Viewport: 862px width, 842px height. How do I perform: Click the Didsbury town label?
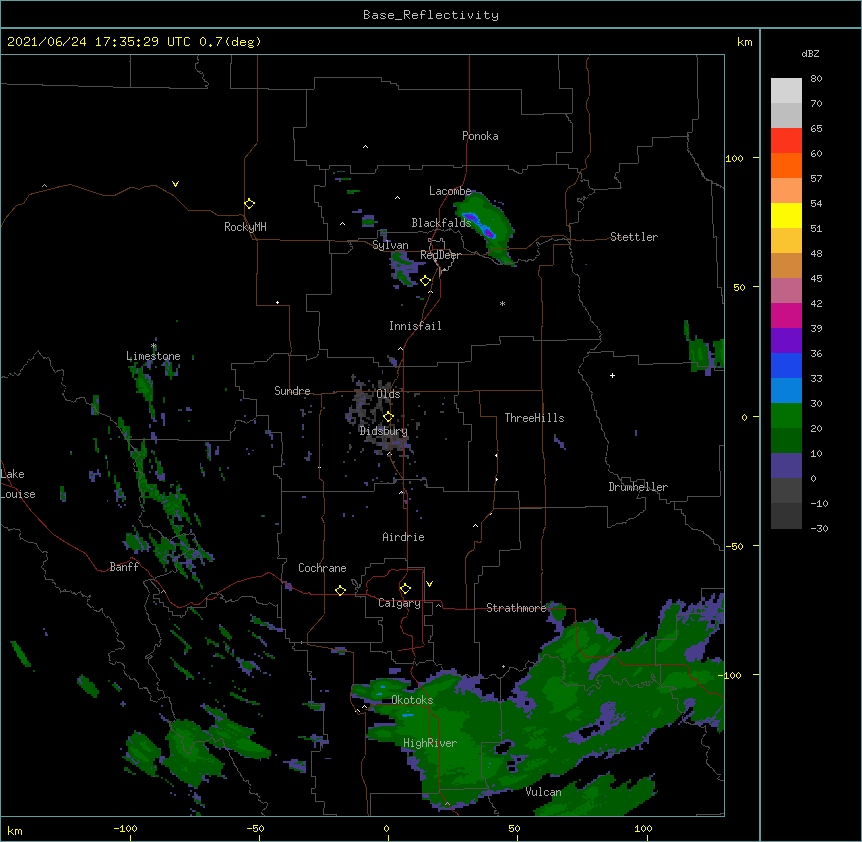pyautogui.click(x=383, y=431)
